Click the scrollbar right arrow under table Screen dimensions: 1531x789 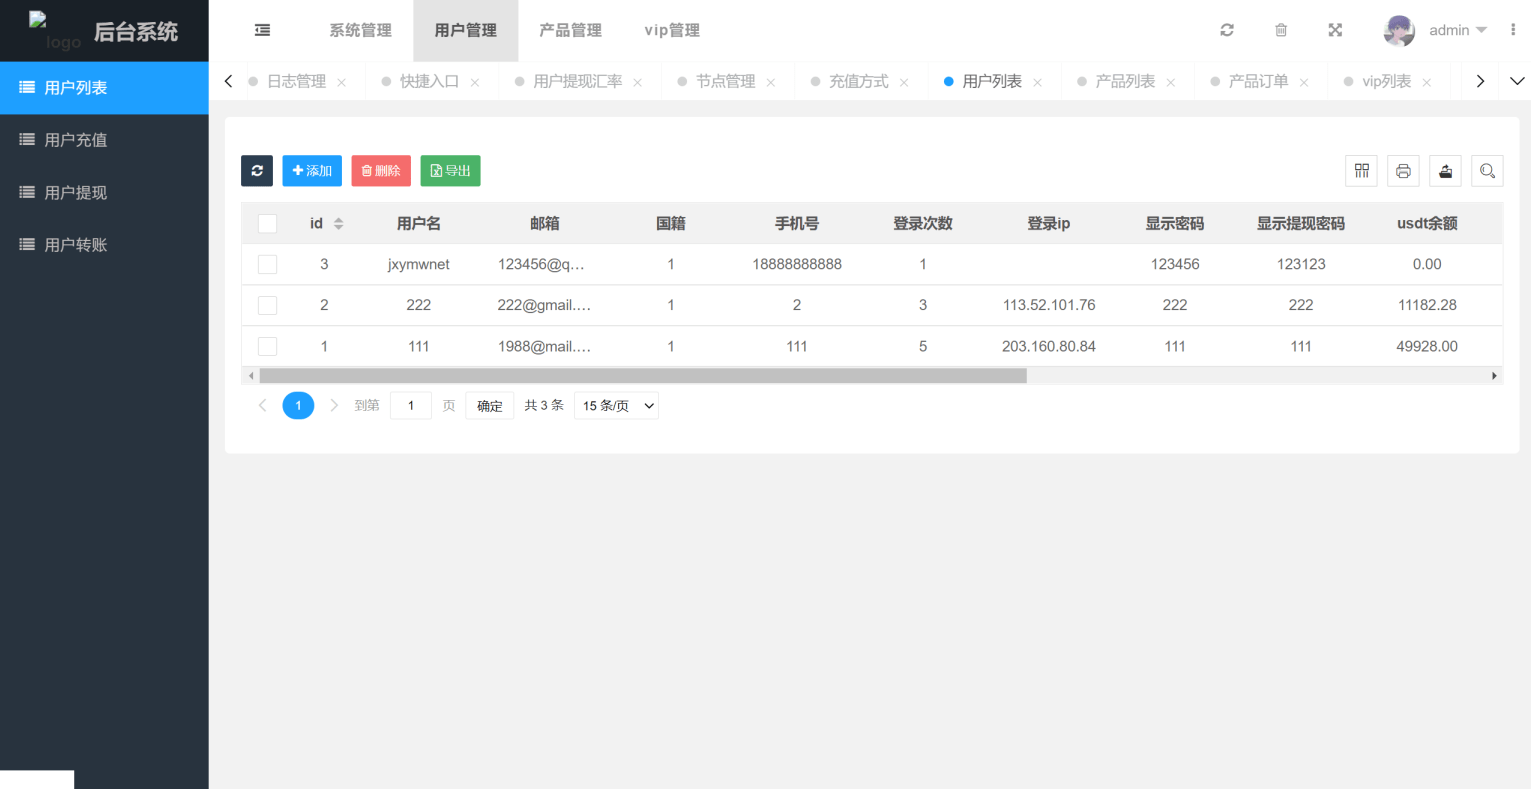pyautogui.click(x=1495, y=376)
